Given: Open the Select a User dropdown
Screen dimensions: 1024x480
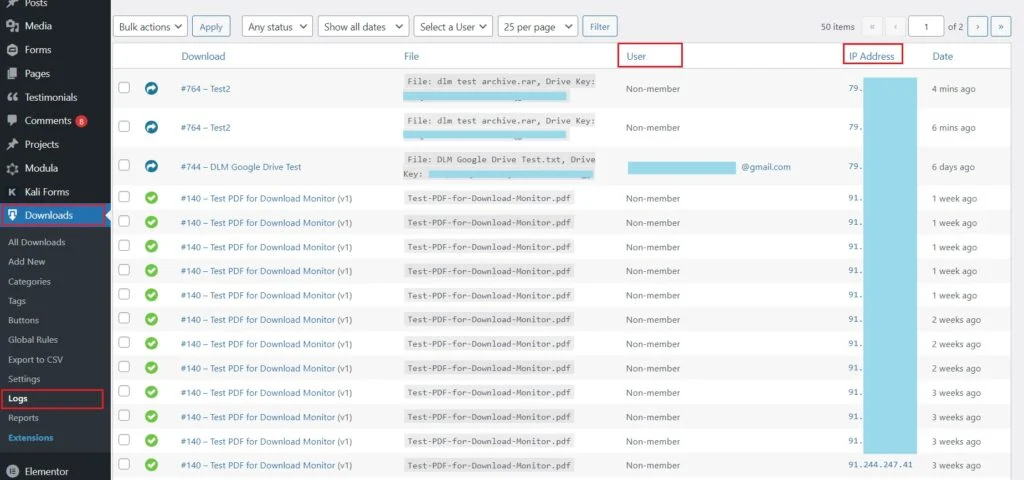Looking at the screenshot, I should [x=453, y=27].
